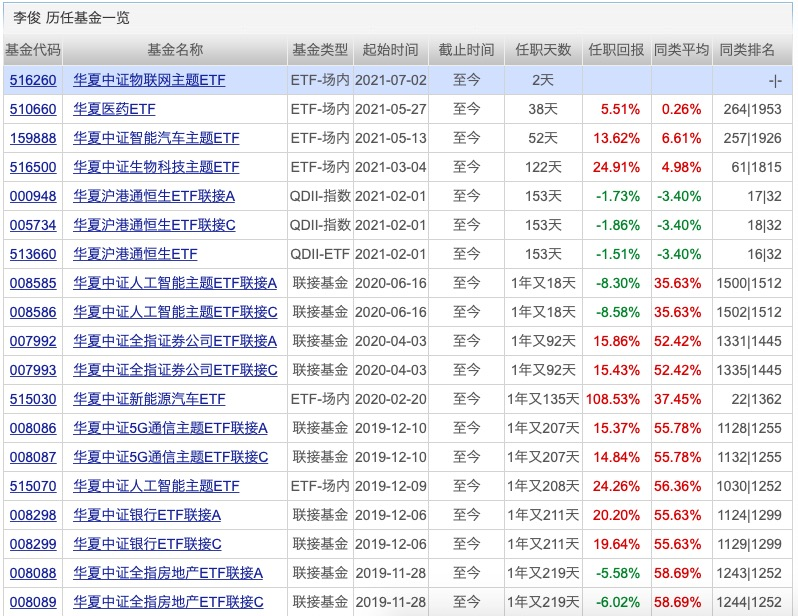Click fund code 516500
798x616 pixels.
tap(33, 167)
